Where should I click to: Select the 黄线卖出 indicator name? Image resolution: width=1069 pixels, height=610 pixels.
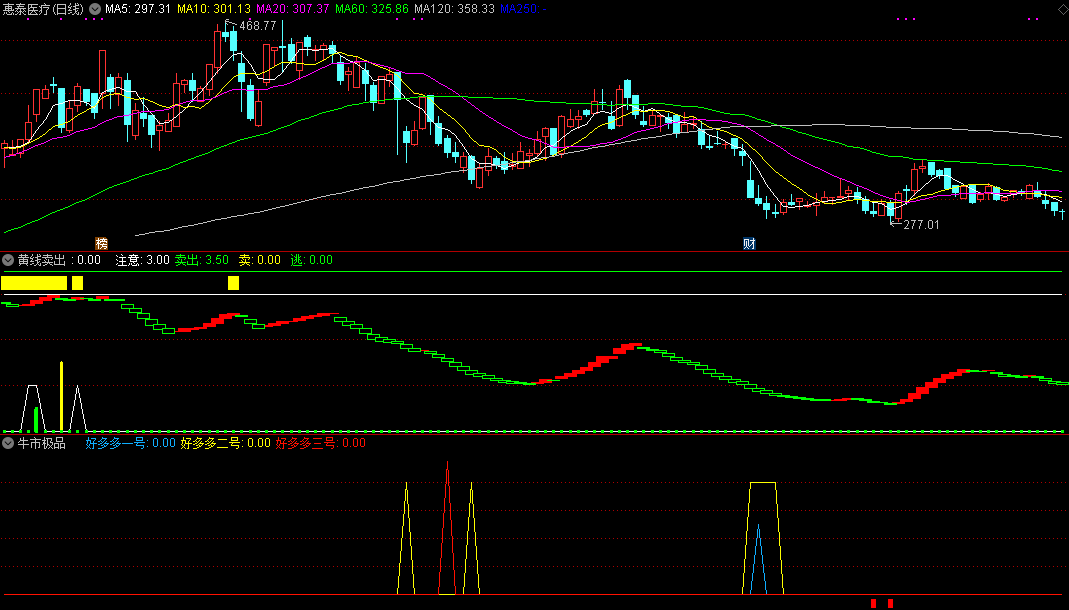[42, 260]
